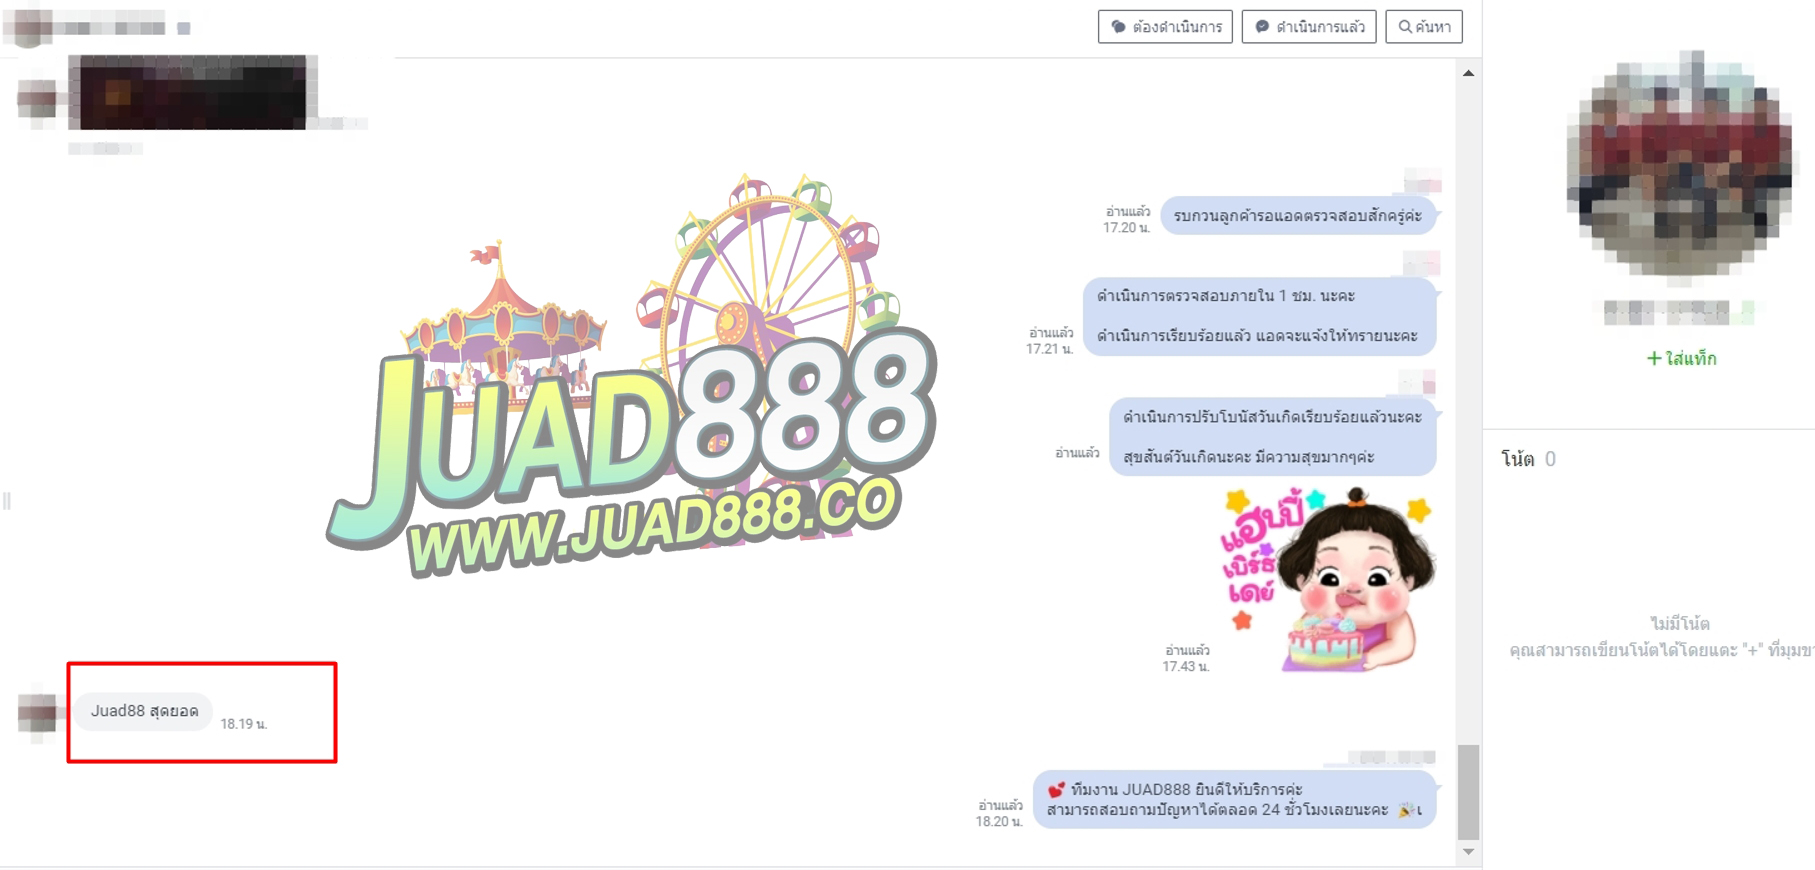
Task: Click the 17.21 verification within 1 hour message
Action: click(x=1258, y=316)
